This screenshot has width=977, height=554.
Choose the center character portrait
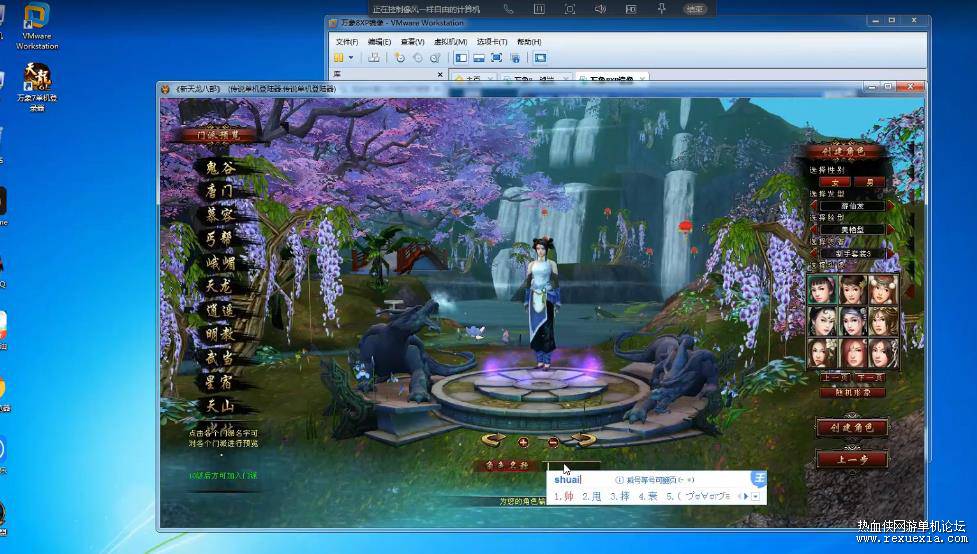[x=853, y=322]
